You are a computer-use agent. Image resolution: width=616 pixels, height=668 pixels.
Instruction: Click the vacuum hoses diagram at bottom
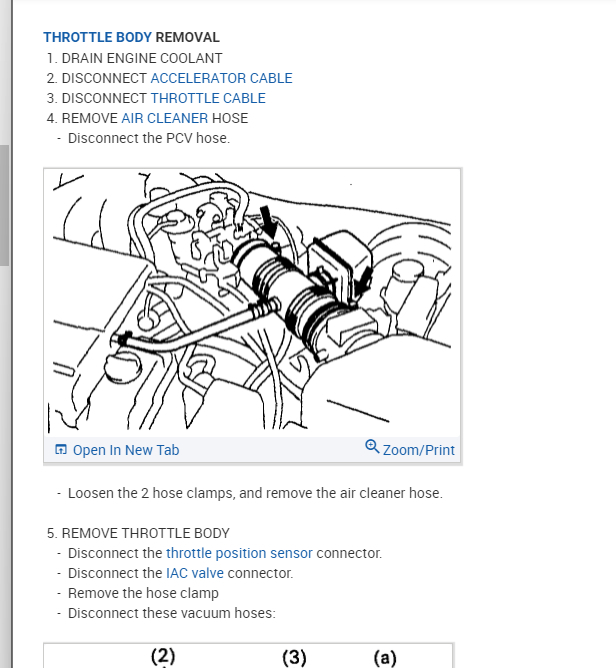coord(249,656)
